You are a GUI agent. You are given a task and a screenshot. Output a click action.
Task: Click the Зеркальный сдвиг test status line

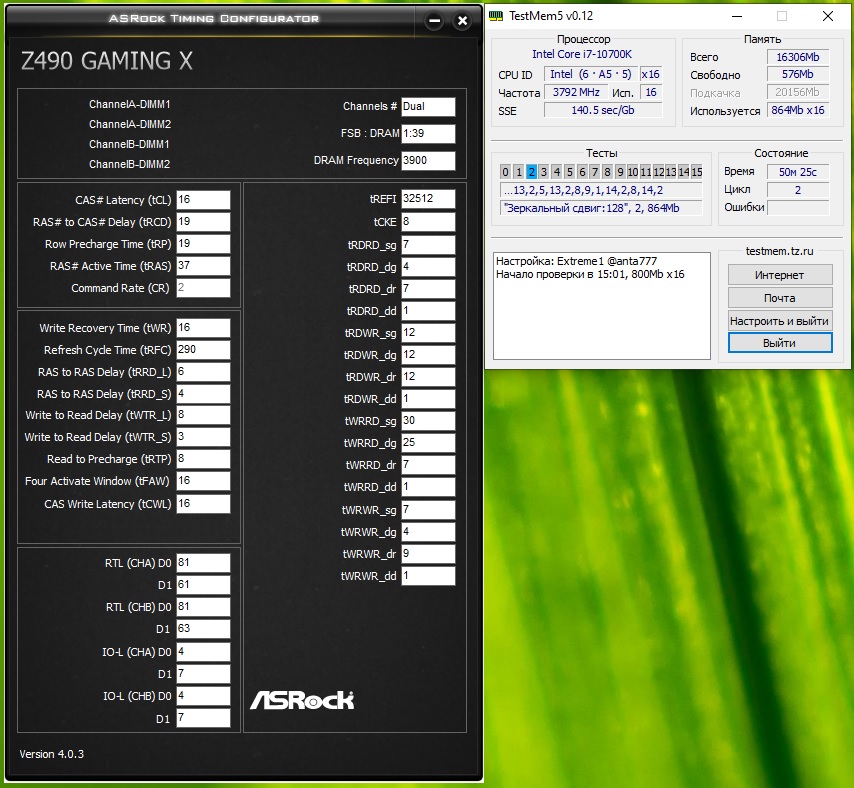tap(601, 207)
